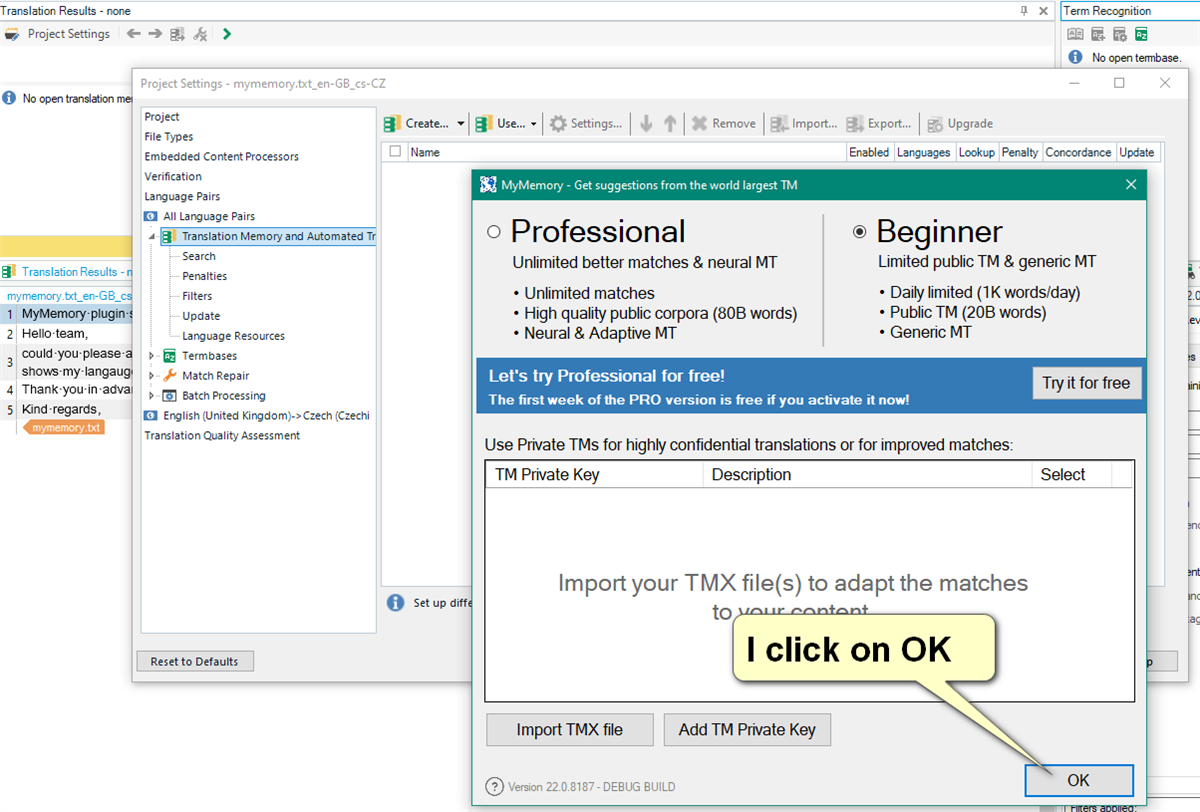The image size is (1200, 812).
Task: Click the Project Settings toolbar icon
Action: pos(12,34)
